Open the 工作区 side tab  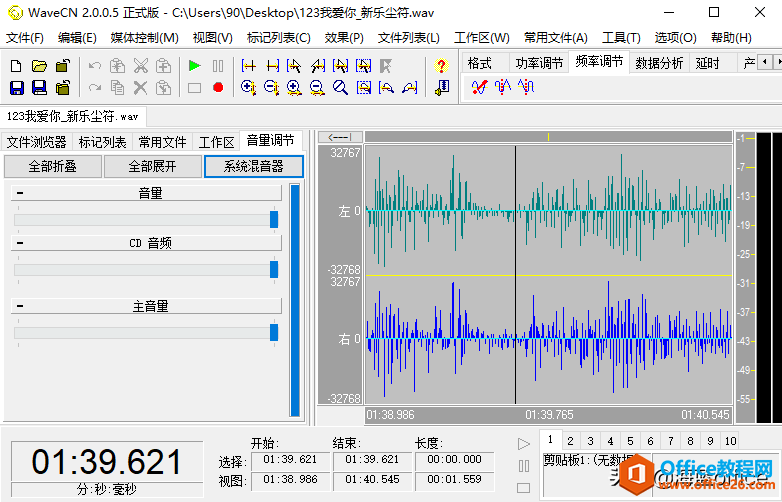point(216,142)
